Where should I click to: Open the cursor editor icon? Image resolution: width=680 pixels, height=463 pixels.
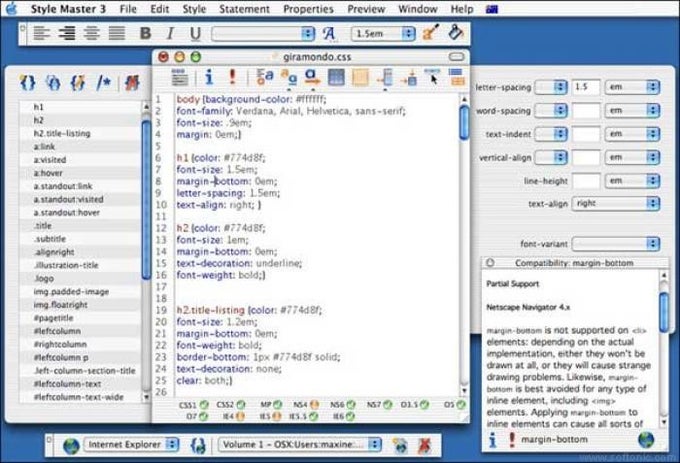432,77
